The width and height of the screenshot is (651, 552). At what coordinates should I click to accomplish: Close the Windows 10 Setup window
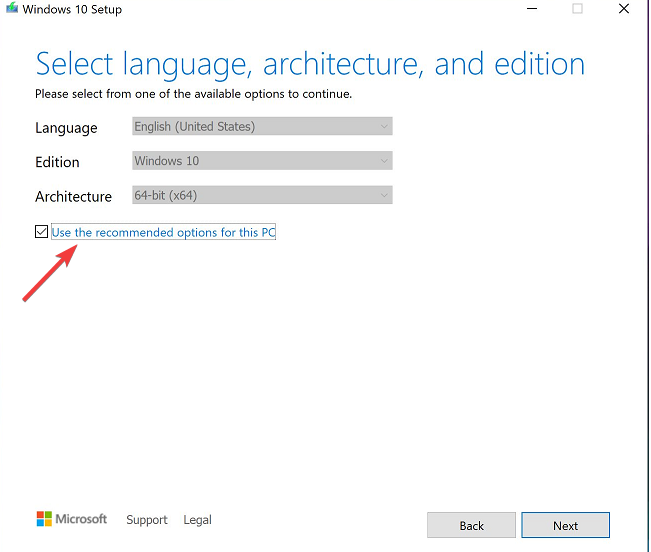[x=624, y=8]
